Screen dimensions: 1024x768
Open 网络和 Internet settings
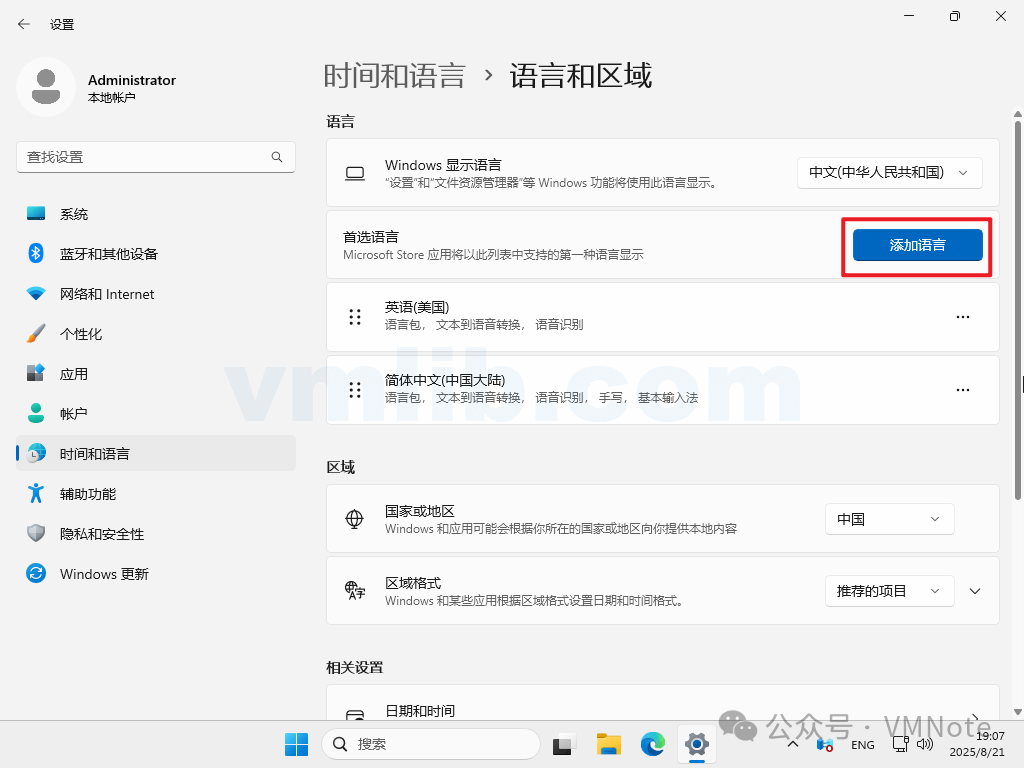click(106, 294)
